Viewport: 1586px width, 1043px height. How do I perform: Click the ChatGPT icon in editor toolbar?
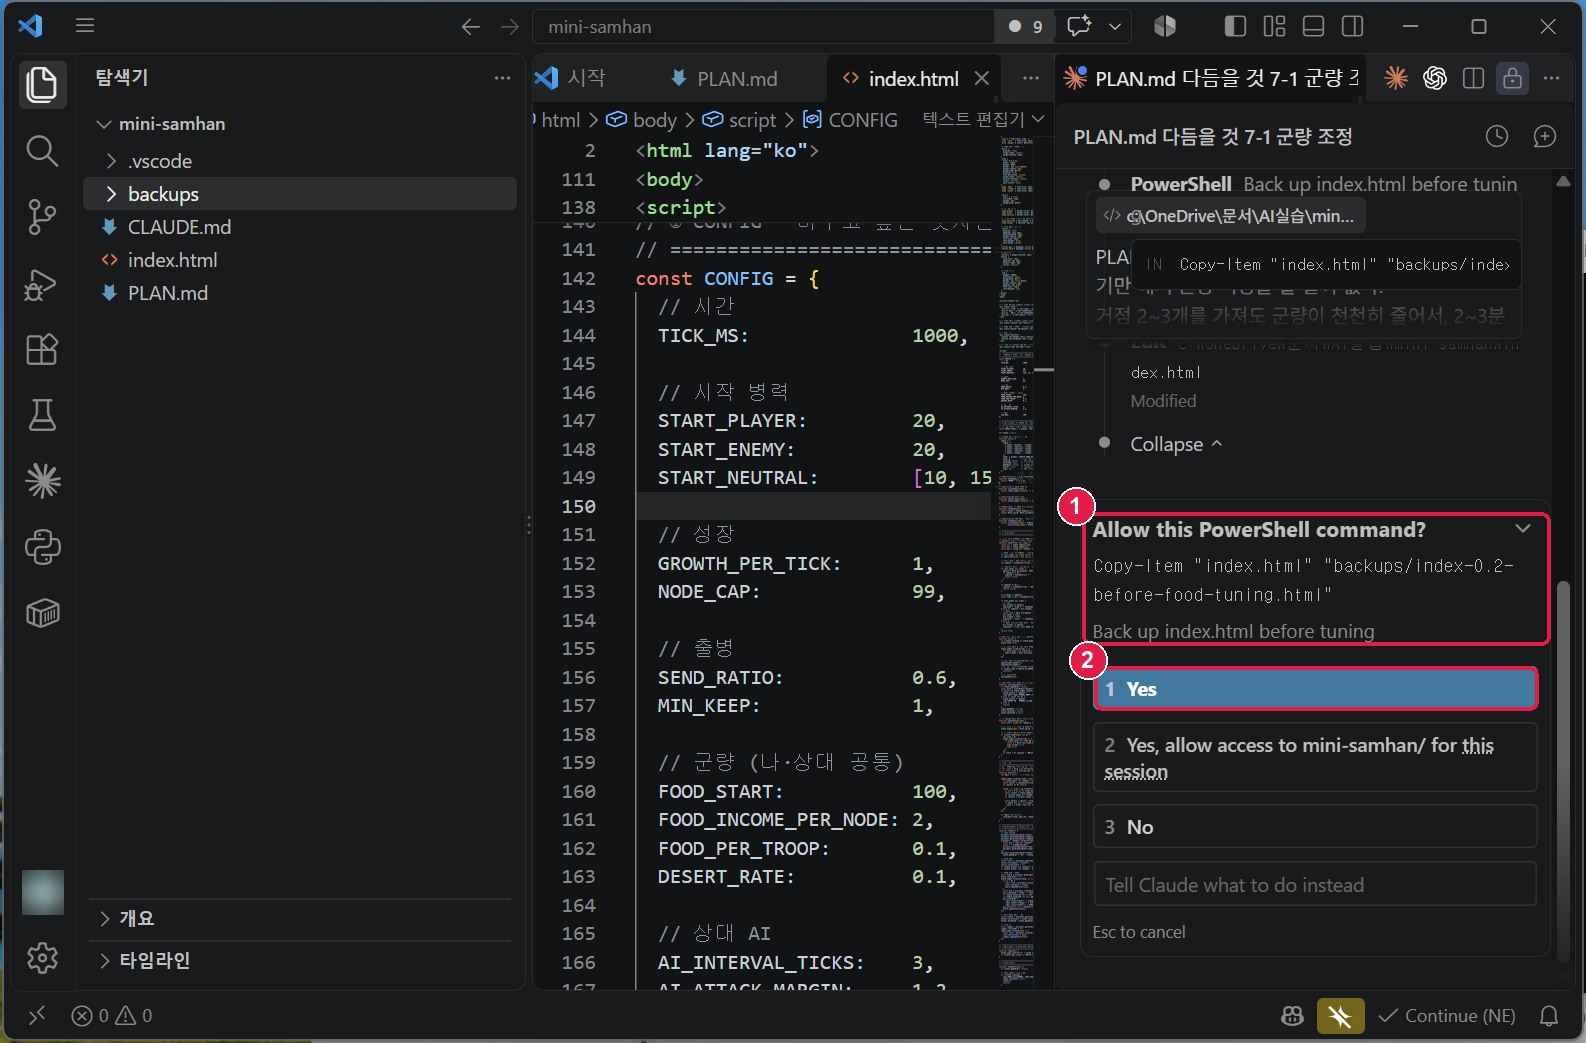pyautogui.click(x=1435, y=78)
